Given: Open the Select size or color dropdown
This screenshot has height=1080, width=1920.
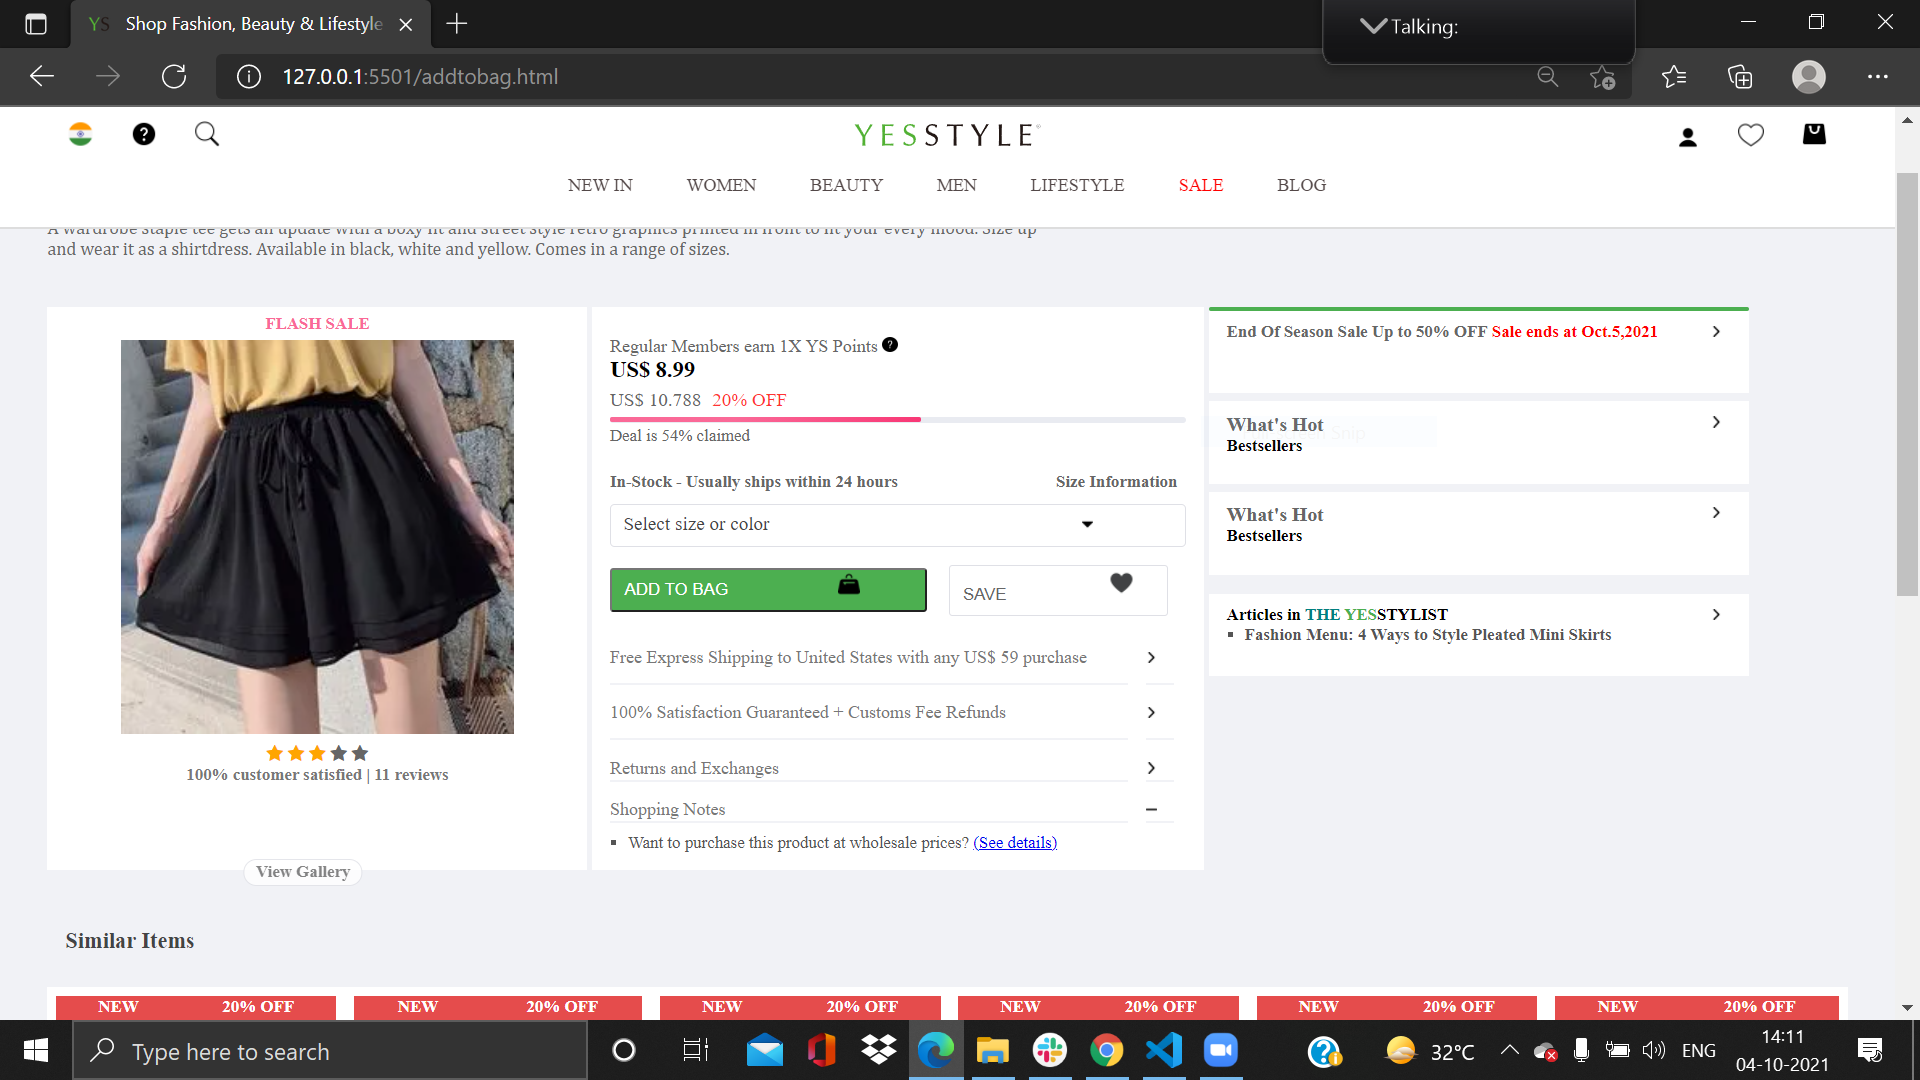Looking at the screenshot, I should click(897, 525).
